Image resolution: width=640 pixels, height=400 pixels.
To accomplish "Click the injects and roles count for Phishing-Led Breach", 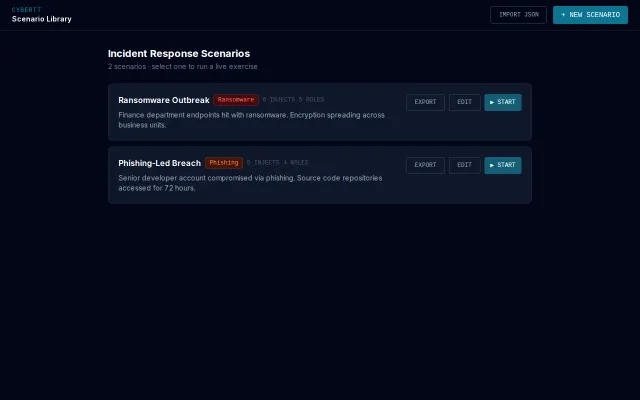I will pos(277,162).
